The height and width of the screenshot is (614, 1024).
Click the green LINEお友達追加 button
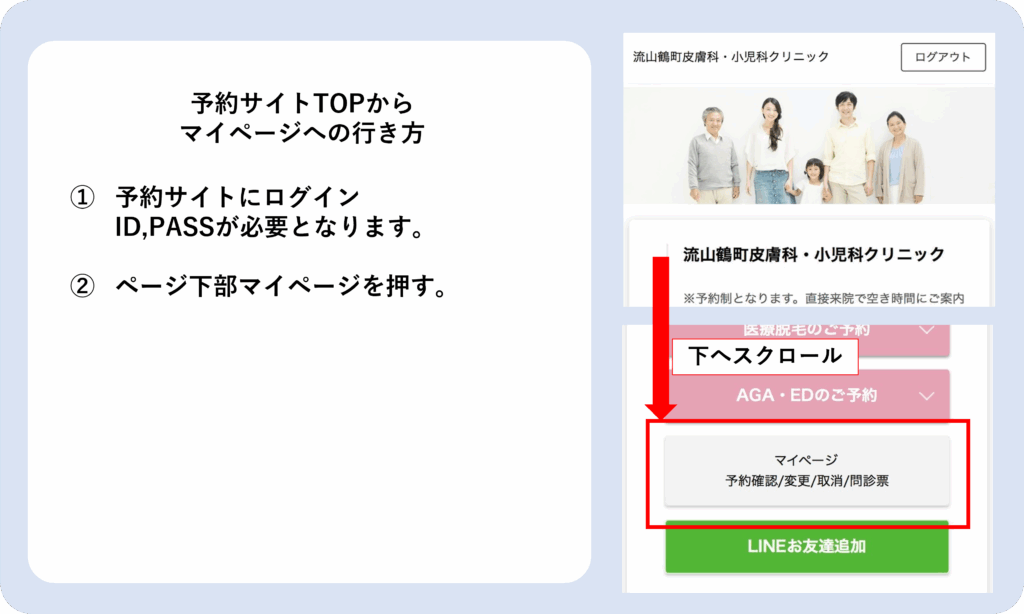point(807,546)
